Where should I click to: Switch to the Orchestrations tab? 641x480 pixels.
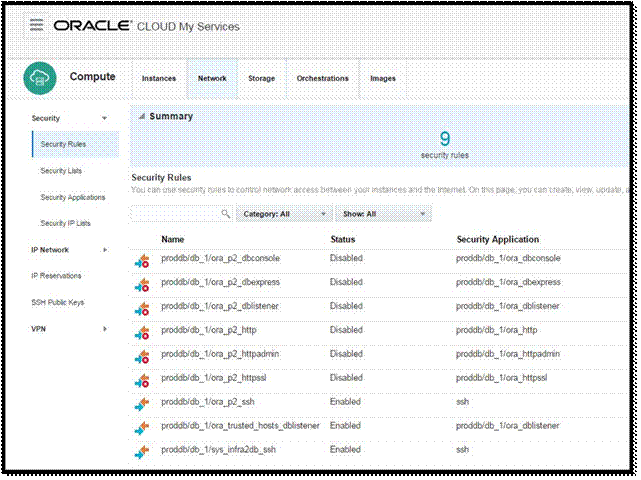tap(322, 78)
